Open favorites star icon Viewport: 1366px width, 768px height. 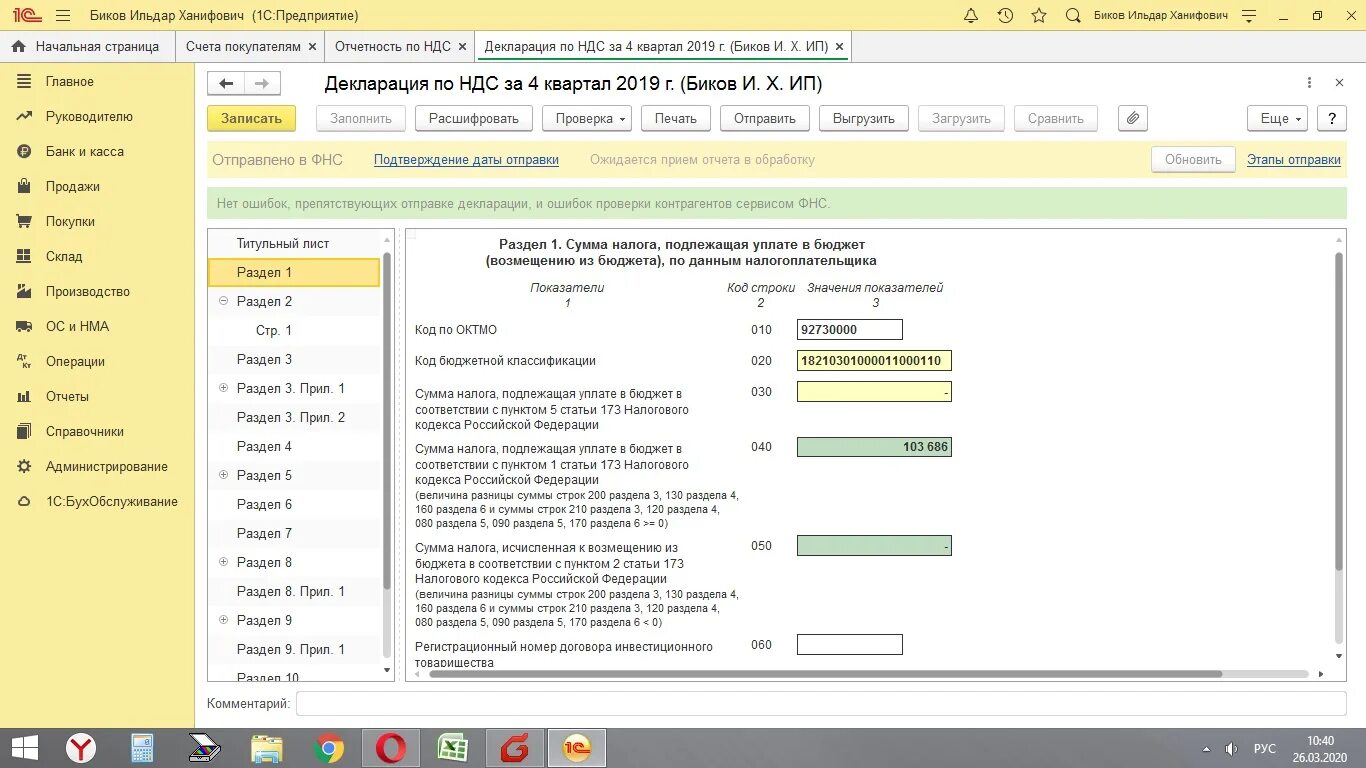pos(1039,16)
